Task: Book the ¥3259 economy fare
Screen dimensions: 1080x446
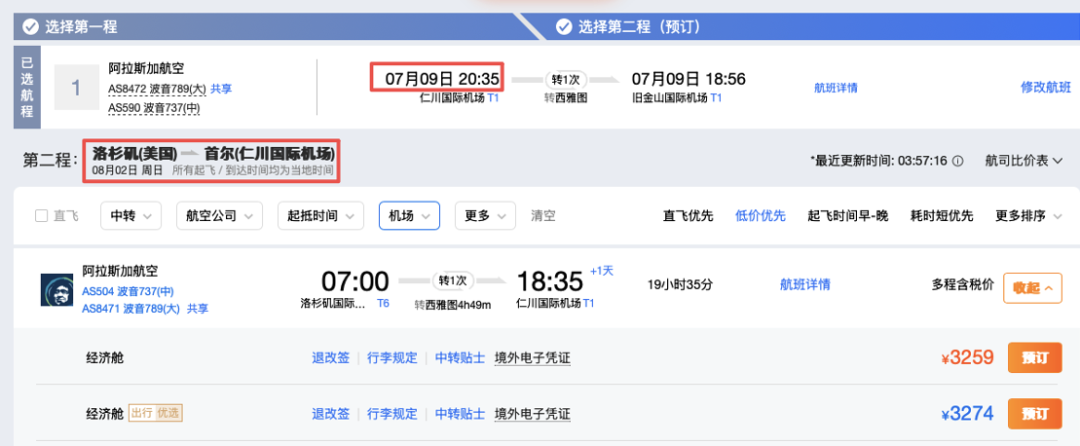Action: pos(1035,358)
